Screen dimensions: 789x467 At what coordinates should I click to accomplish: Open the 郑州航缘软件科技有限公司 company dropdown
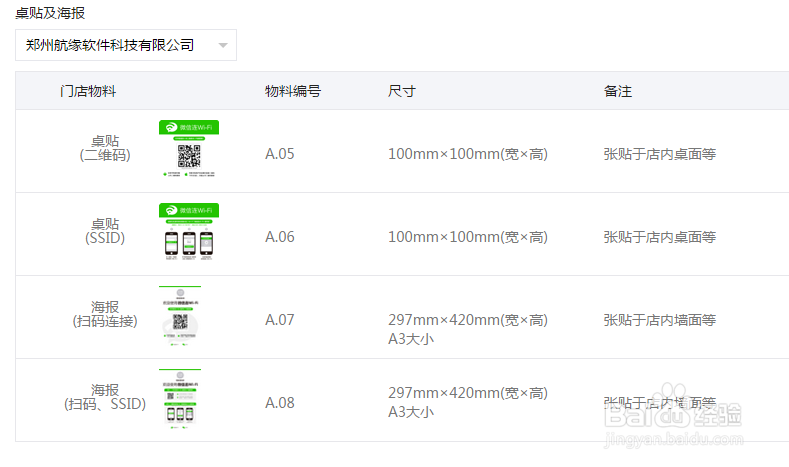point(110,45)
